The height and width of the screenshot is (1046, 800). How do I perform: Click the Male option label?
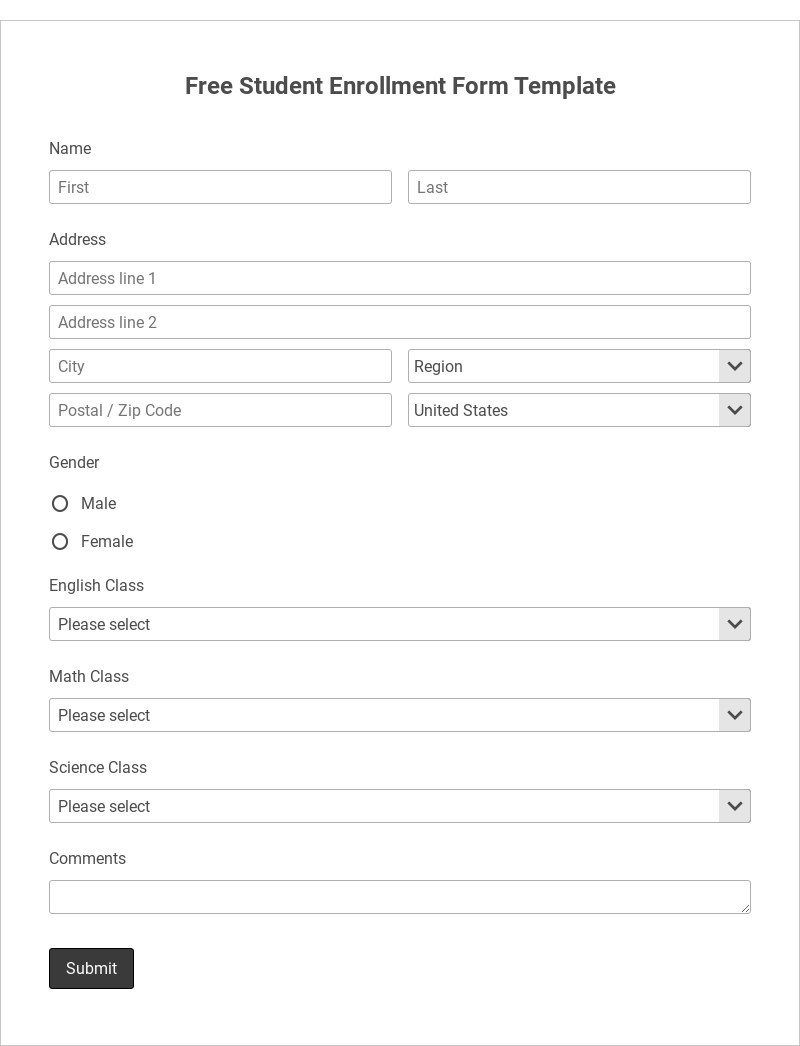[x=98, y=504]
